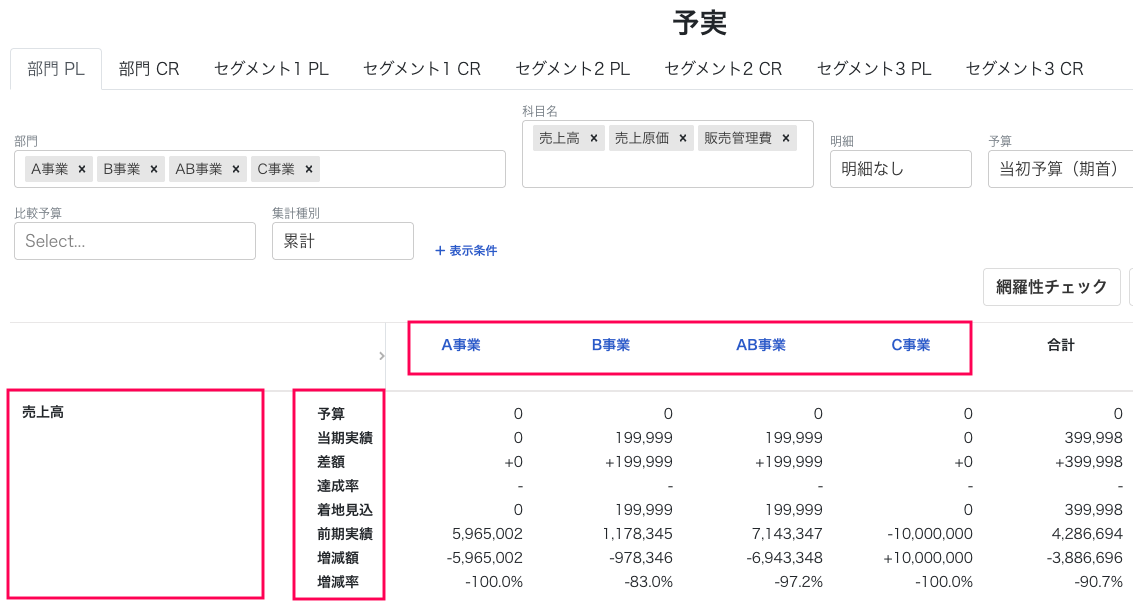Image resolution: width=1133 pixels, height=605 pixels.
Task: Click the -97.2% 増減率 value
Action: pos(798,582)
